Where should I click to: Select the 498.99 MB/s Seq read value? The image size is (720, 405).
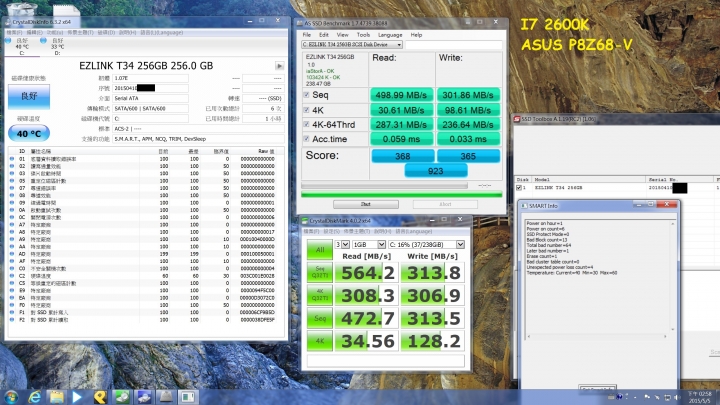(401, 95)
